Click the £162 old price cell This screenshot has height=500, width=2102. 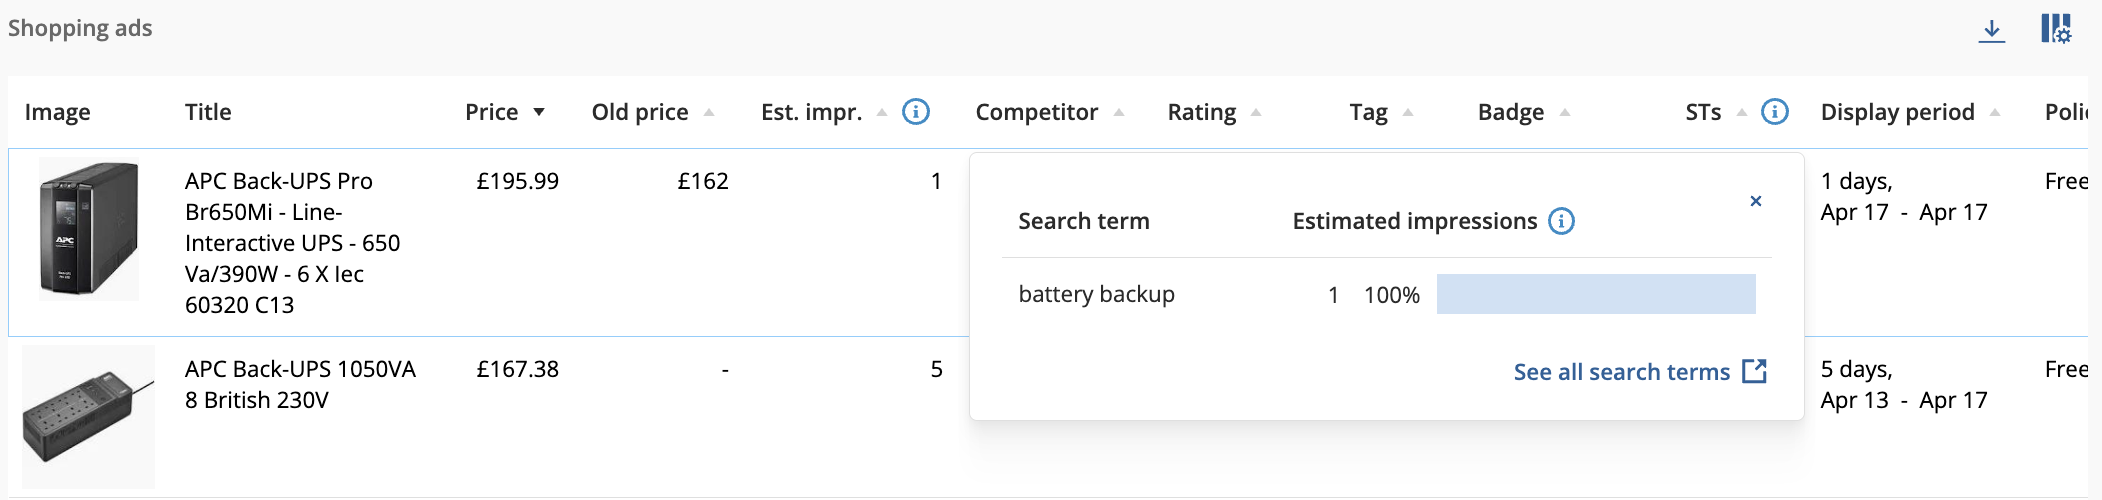[x=703, y=181]
